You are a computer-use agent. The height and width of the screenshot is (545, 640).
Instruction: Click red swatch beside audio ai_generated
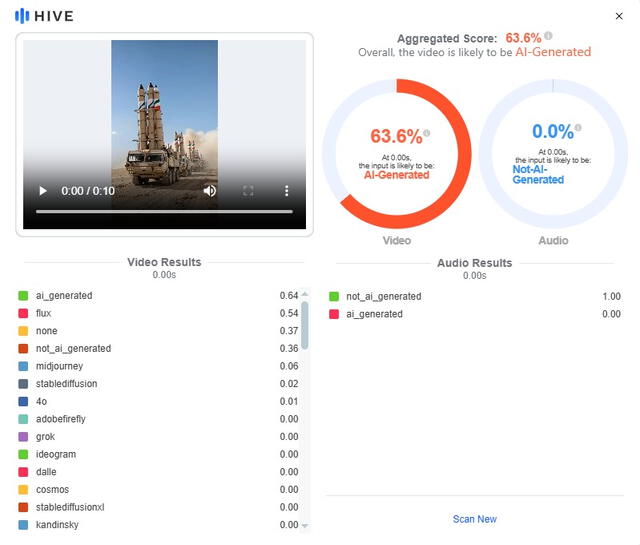334,314
